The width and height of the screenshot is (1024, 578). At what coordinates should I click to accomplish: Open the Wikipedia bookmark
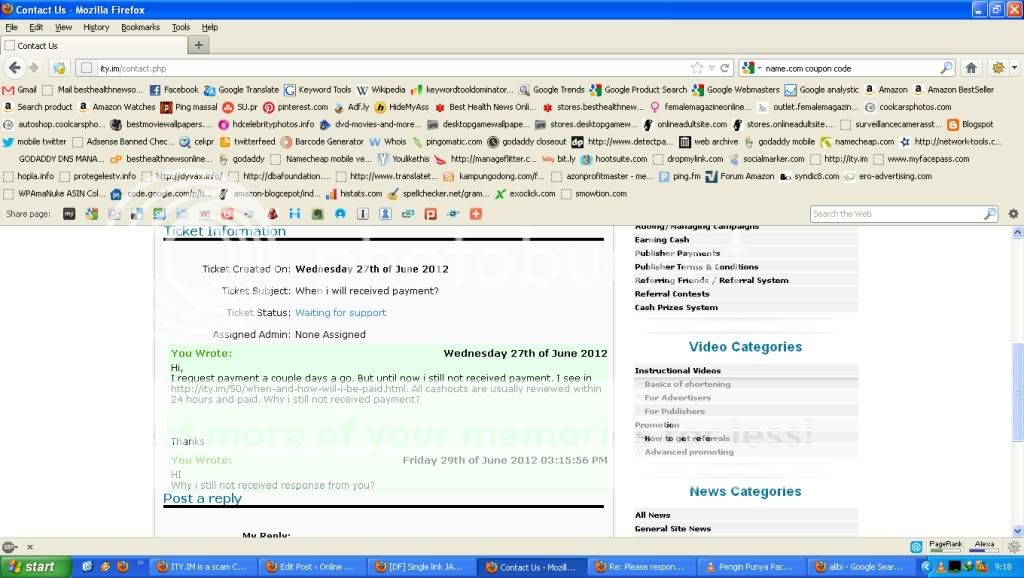[381, 90]
